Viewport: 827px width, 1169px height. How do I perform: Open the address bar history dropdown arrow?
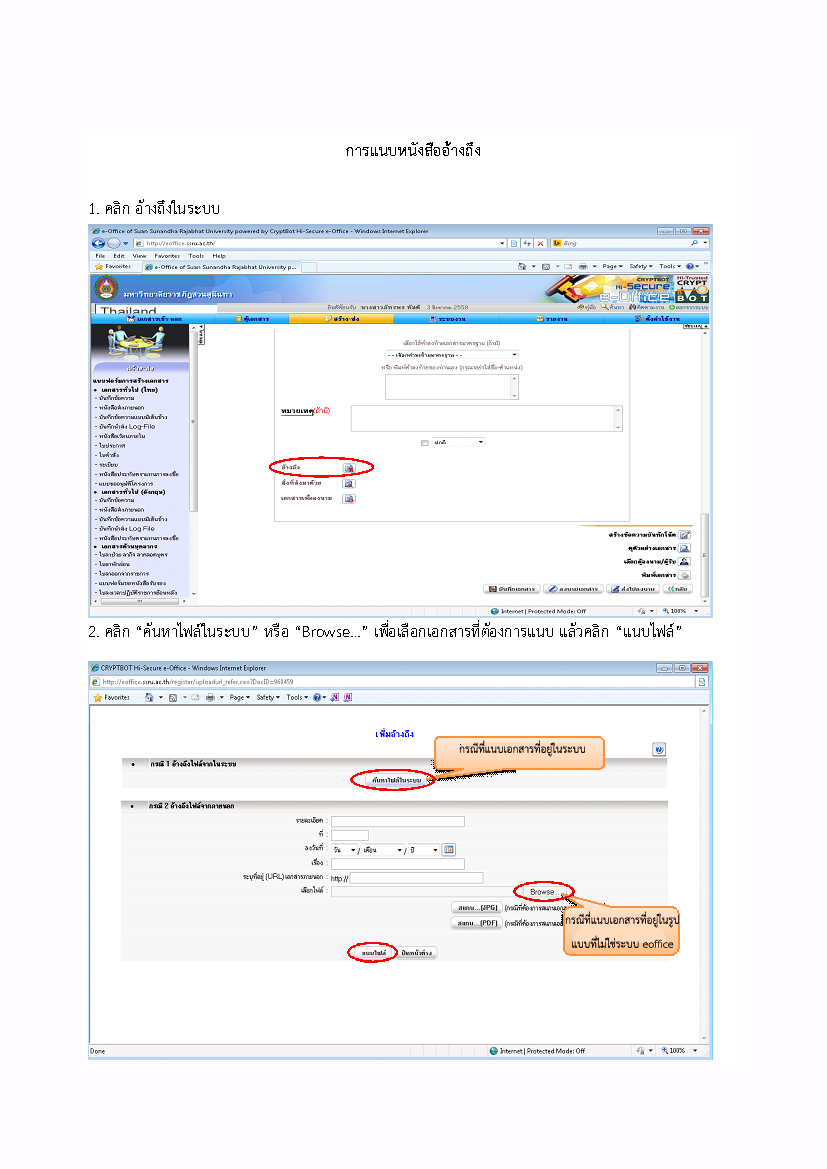[x=503, y=243]
